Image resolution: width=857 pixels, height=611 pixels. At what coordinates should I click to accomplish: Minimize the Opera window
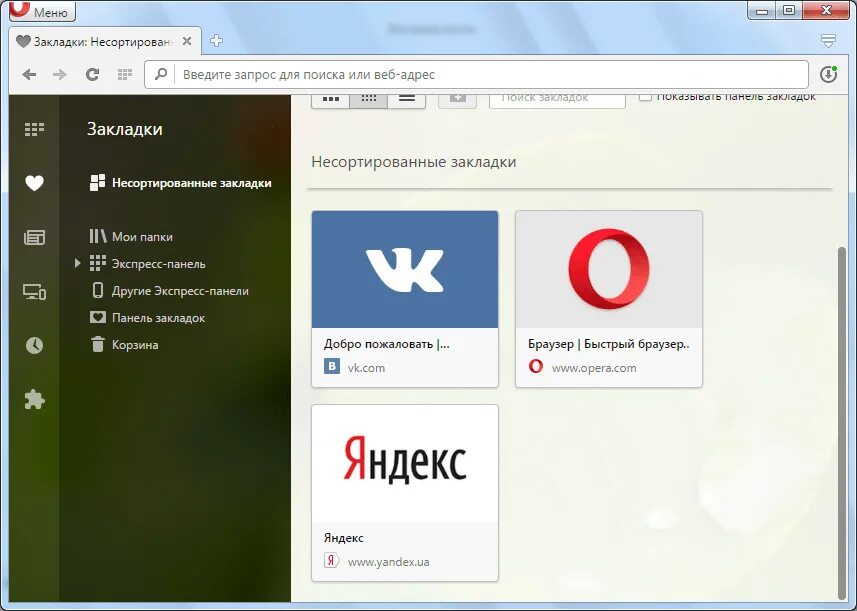[x=762, y=10]
